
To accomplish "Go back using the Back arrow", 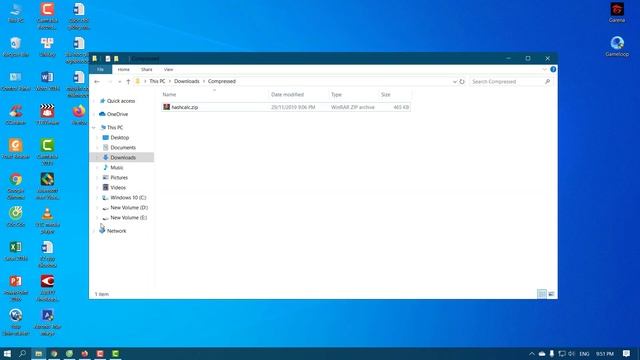I will pos(97,82).
